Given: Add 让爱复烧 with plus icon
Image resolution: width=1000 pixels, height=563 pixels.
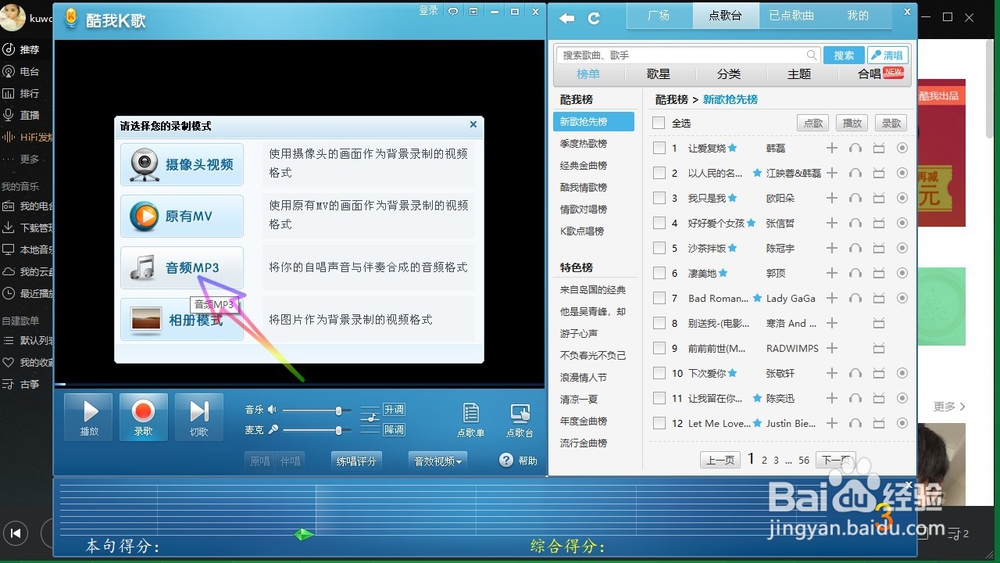Looking at the screenshot, I should (x=832, y=148).
